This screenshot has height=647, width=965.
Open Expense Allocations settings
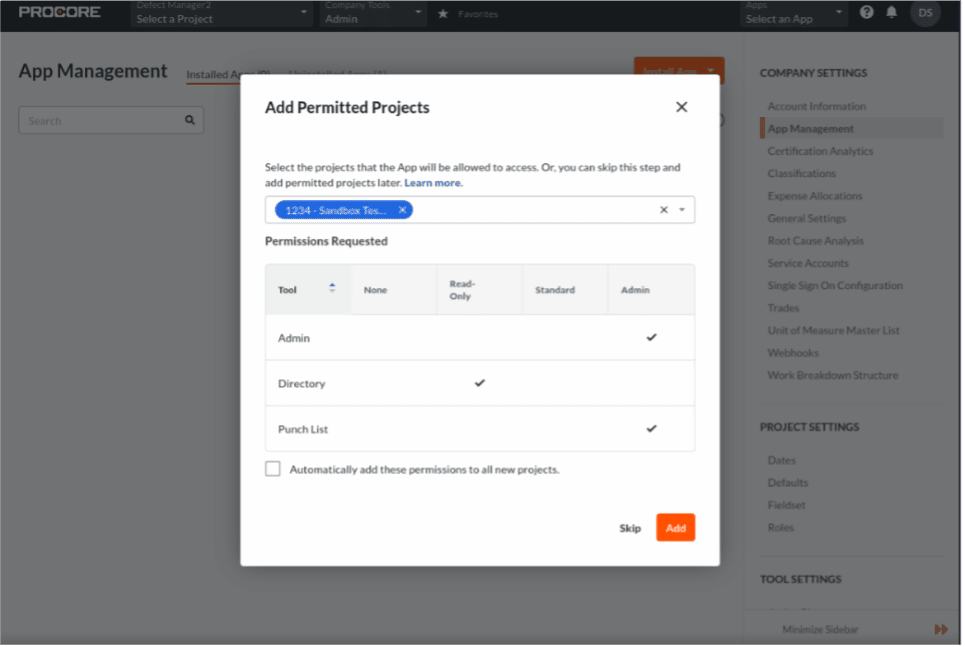click(817, 196)
